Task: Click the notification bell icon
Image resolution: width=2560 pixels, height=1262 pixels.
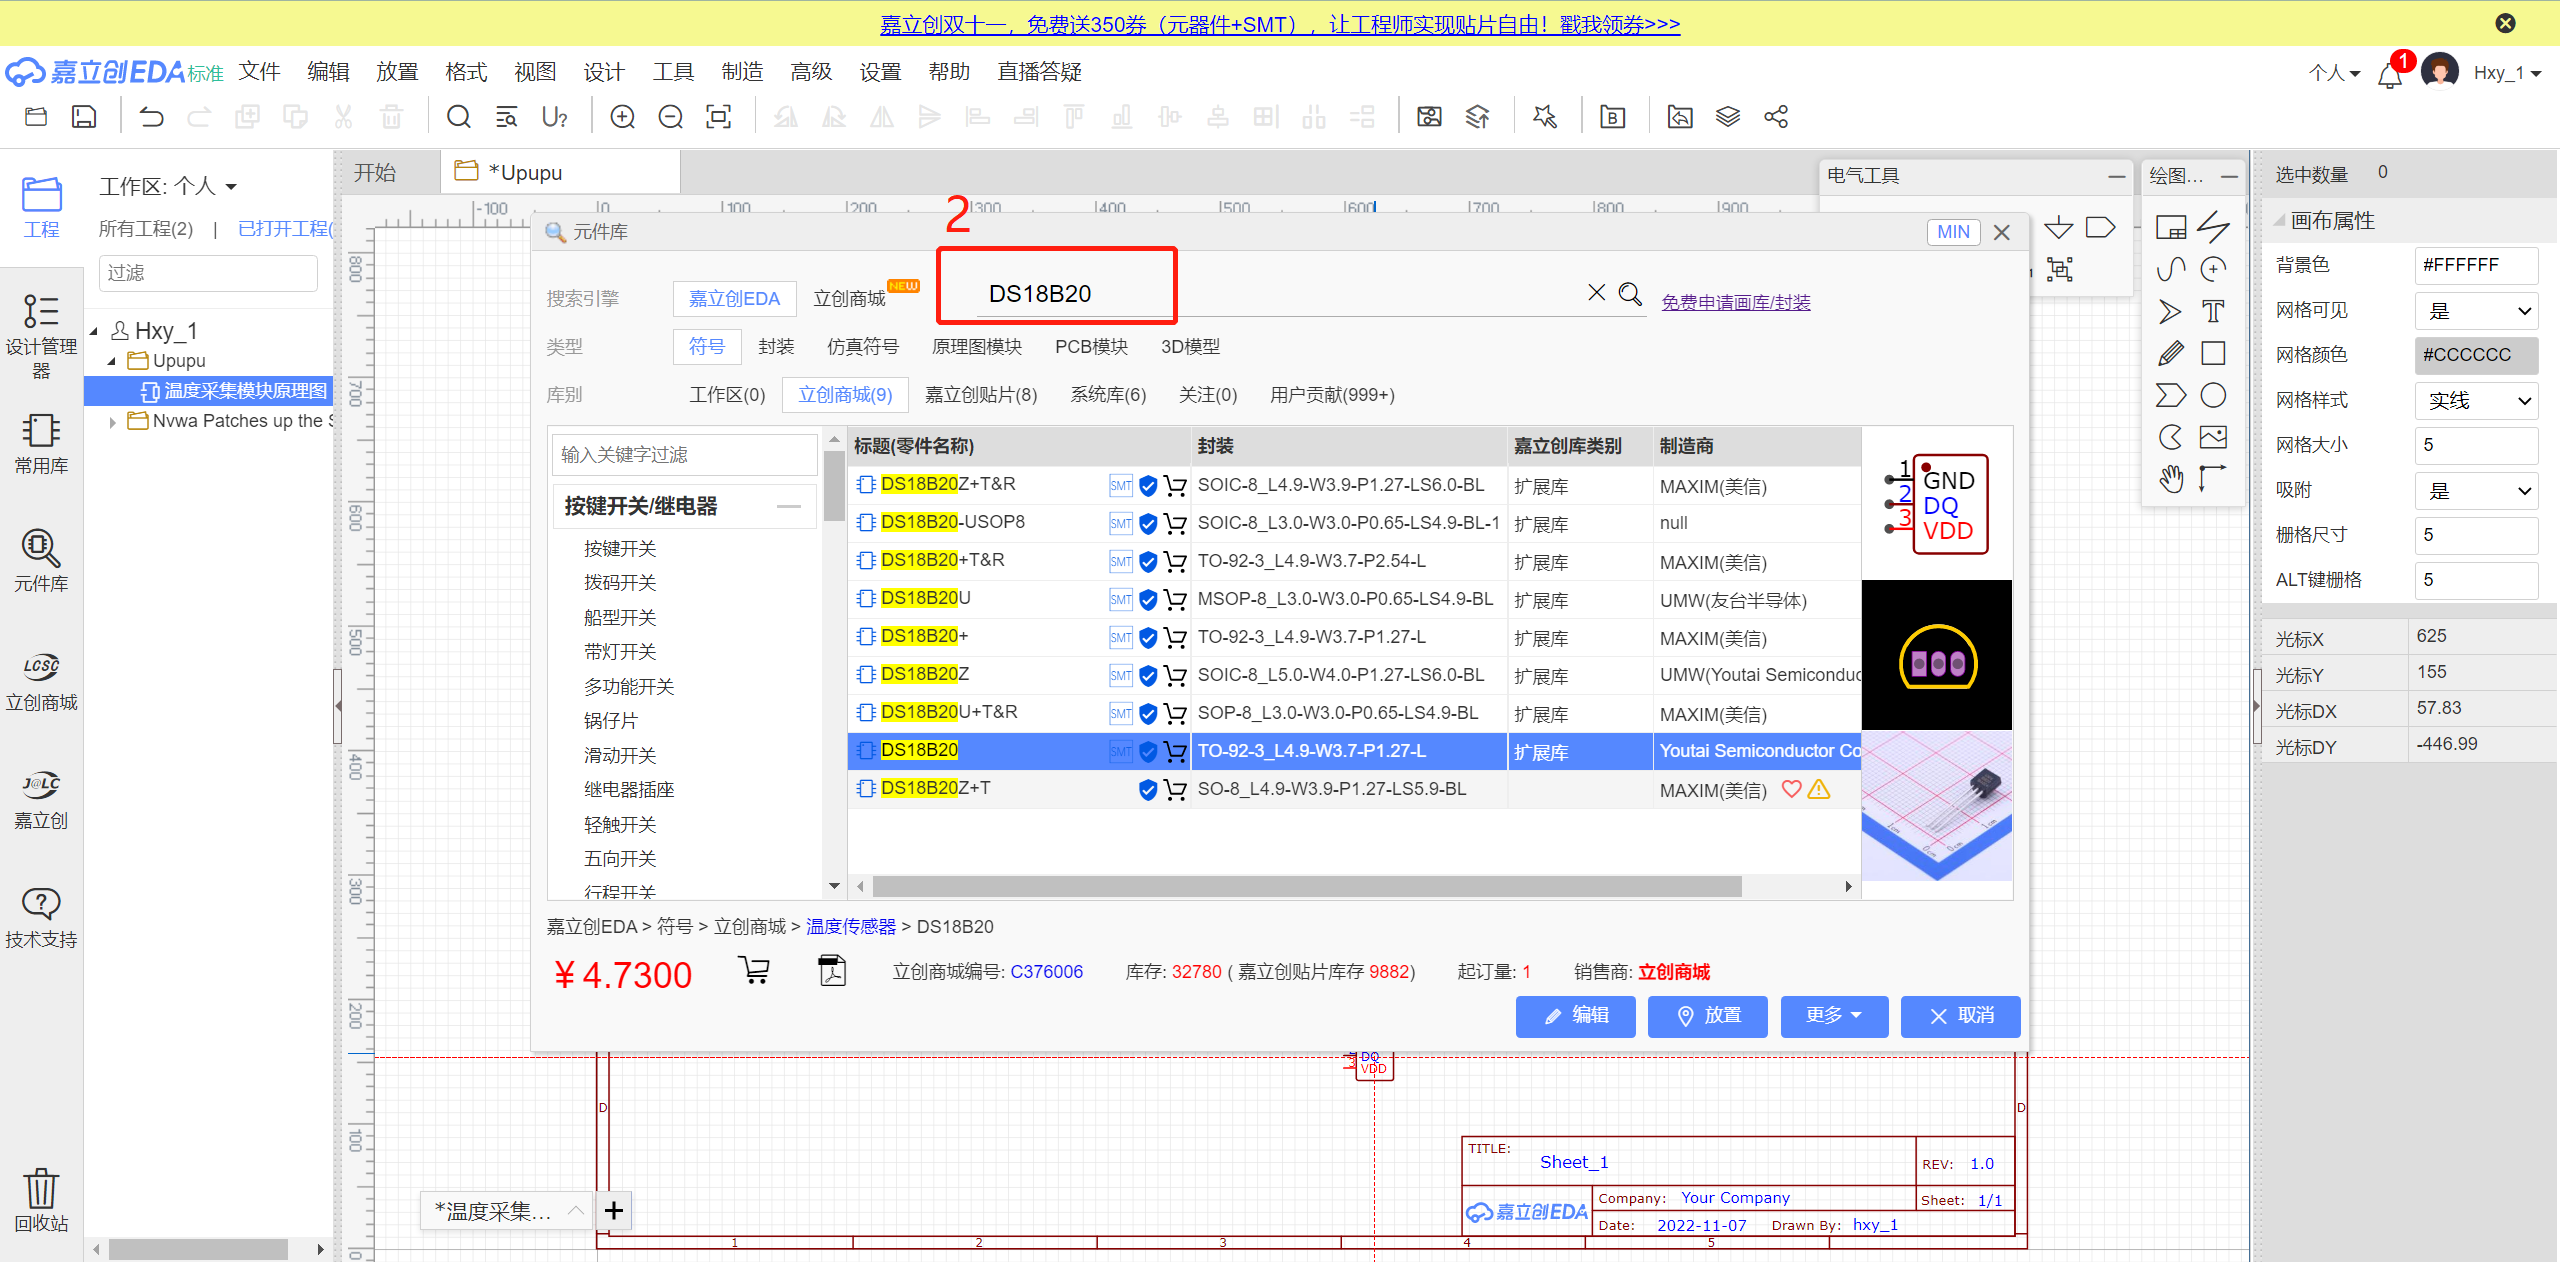Action: [x=2390, y=75]
